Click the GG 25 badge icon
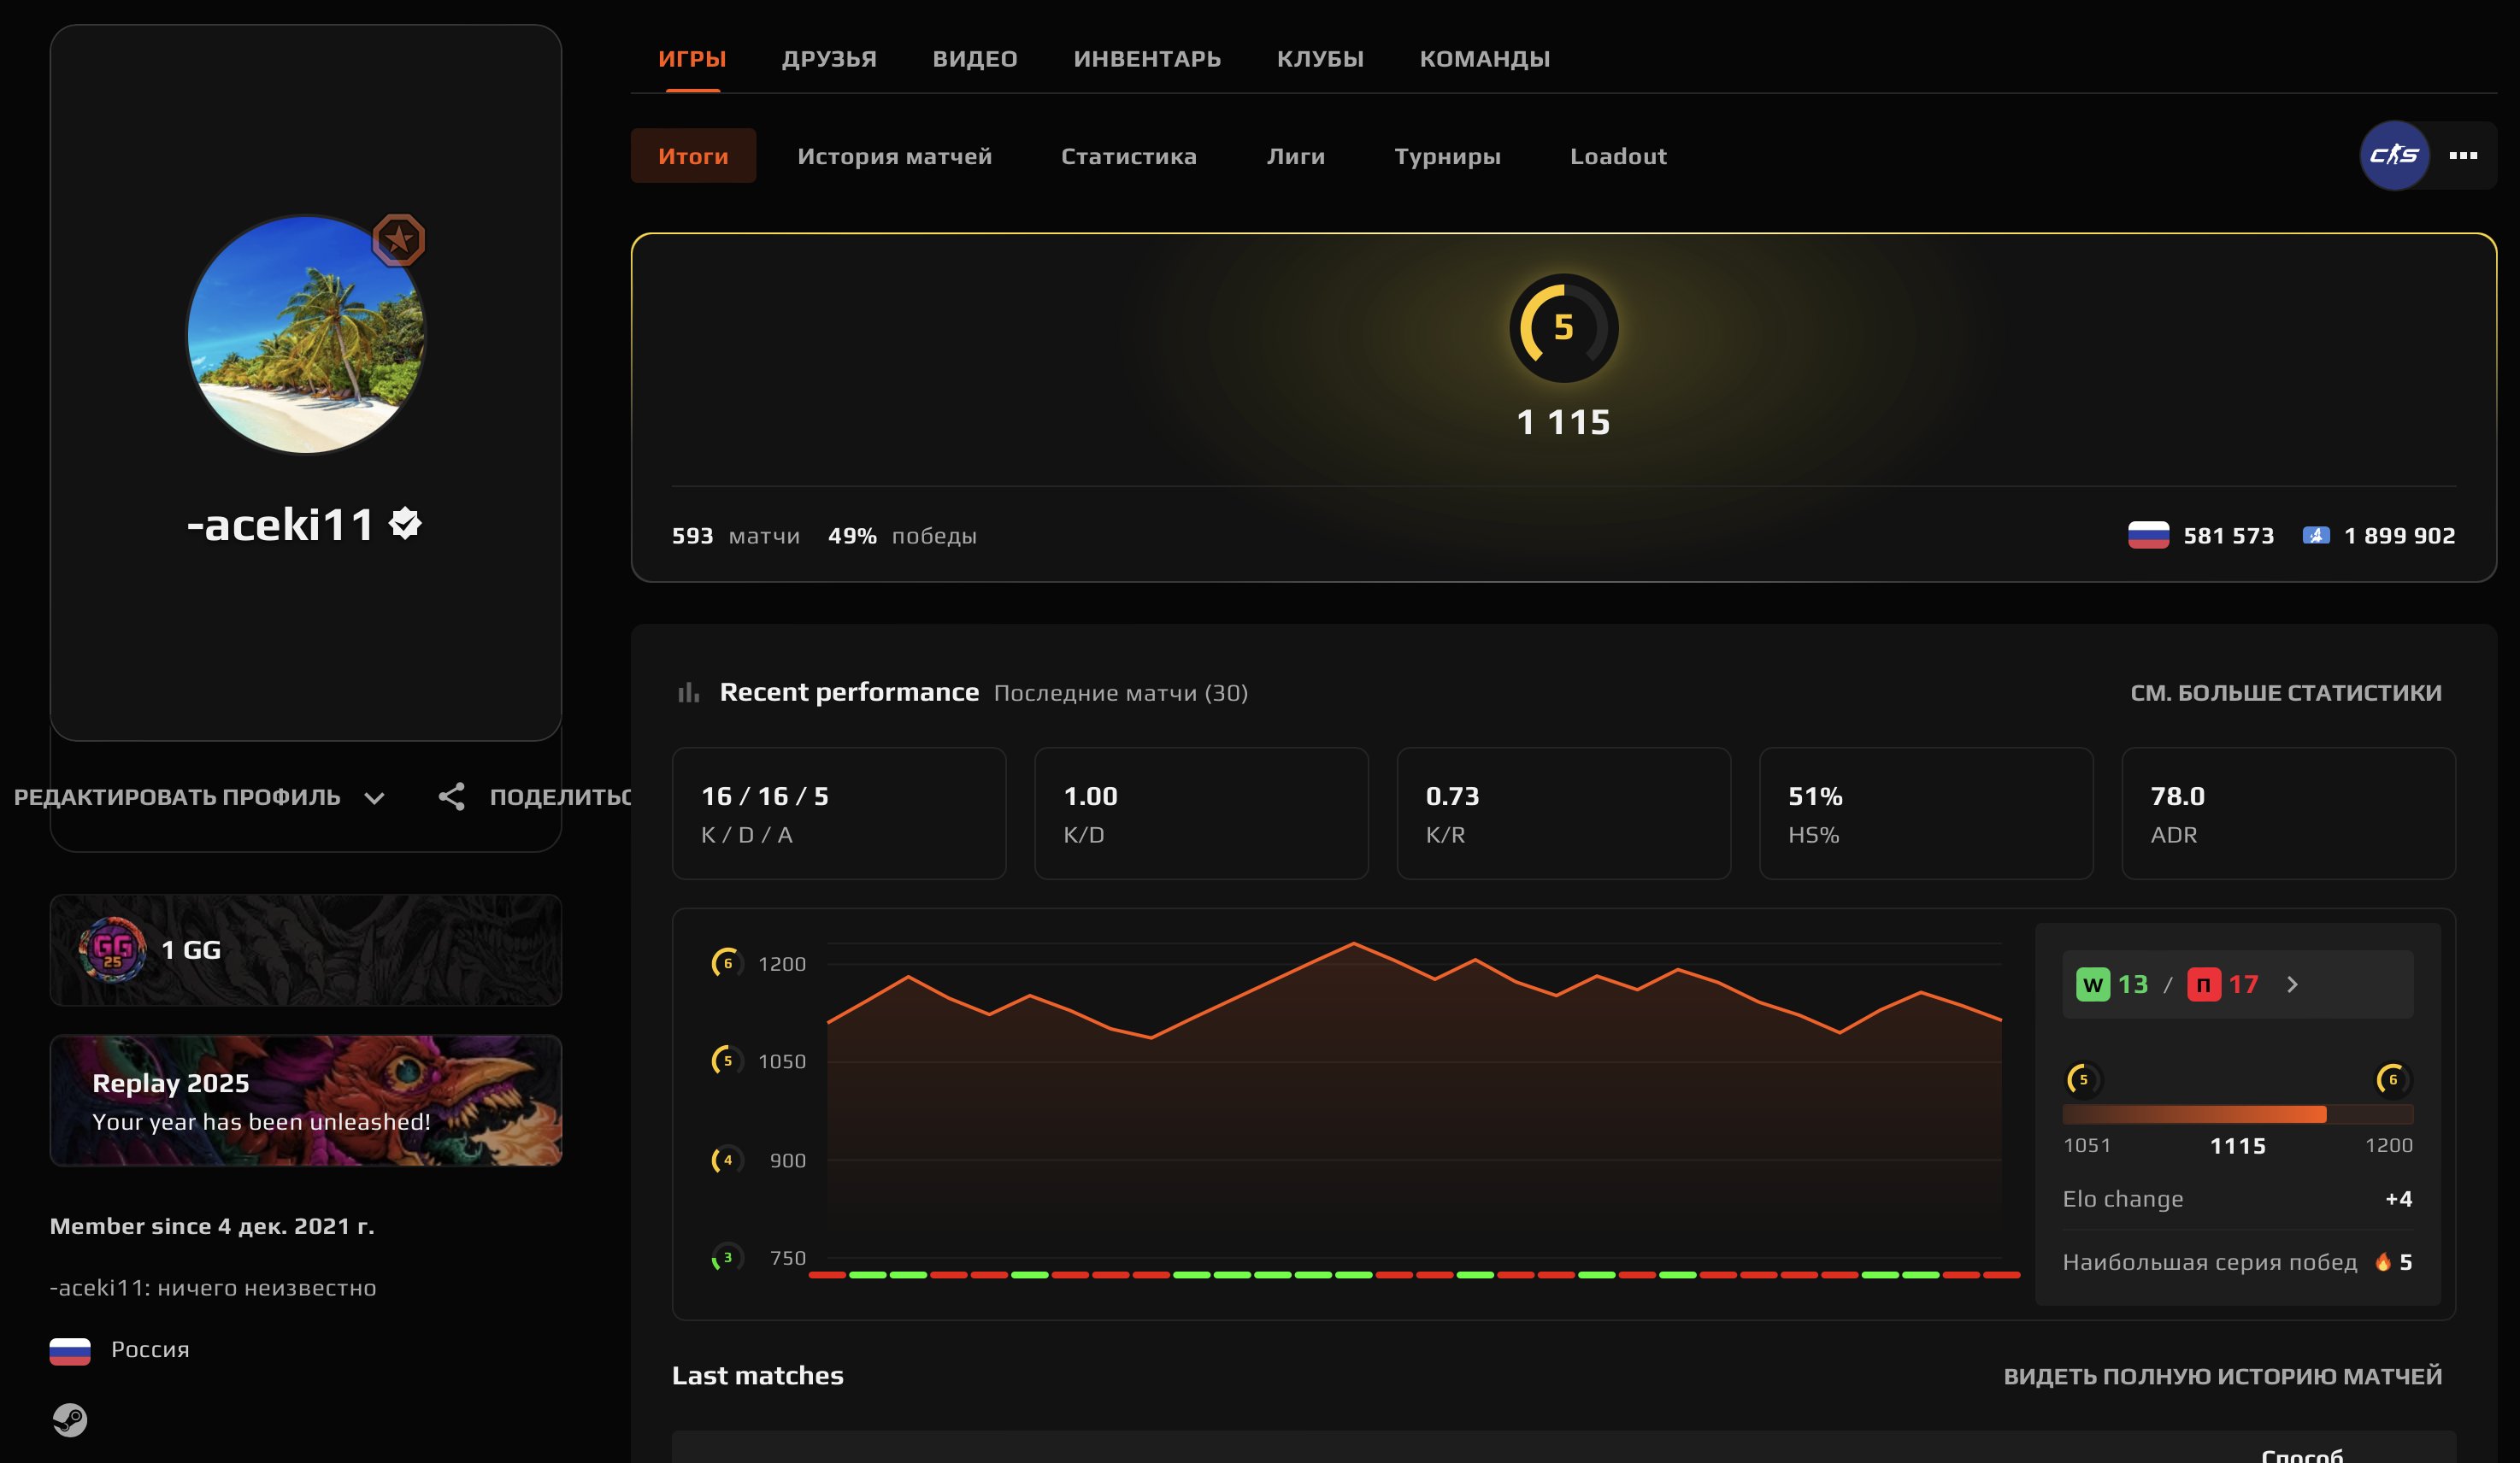The height and width of the screenshot is (1463, 2520). [112, 949]
